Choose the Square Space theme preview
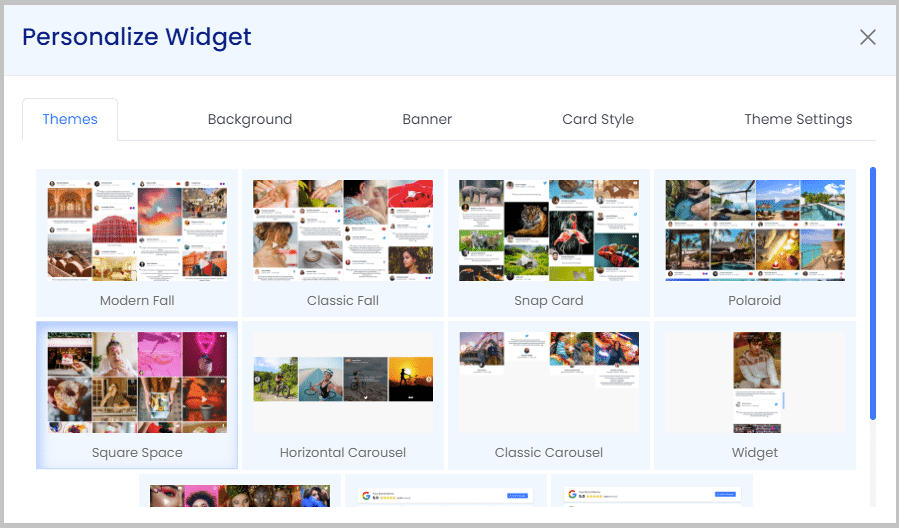899x528 pixels. click(x=137, y=382)
